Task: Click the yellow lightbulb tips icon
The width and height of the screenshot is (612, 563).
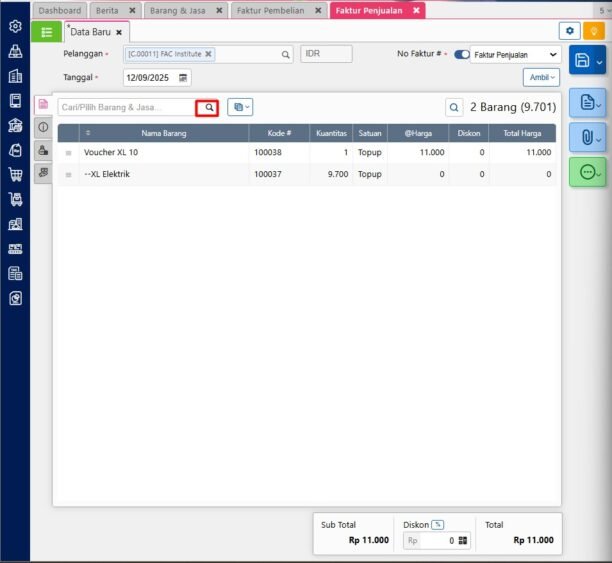Action: [x=596, y=32]
